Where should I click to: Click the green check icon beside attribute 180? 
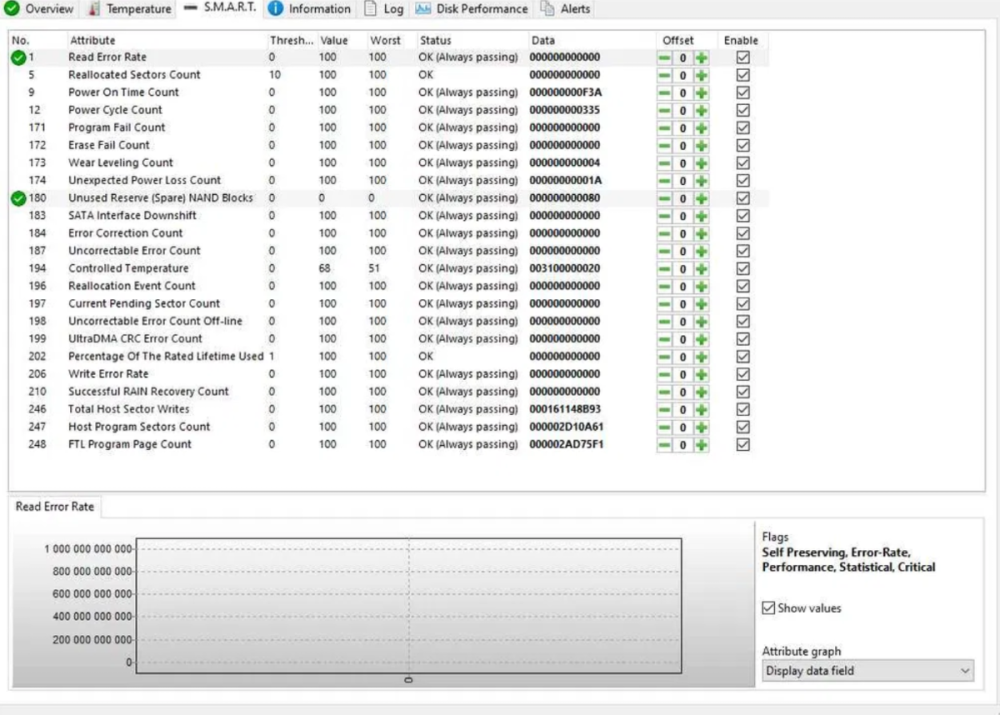point(18,199)
